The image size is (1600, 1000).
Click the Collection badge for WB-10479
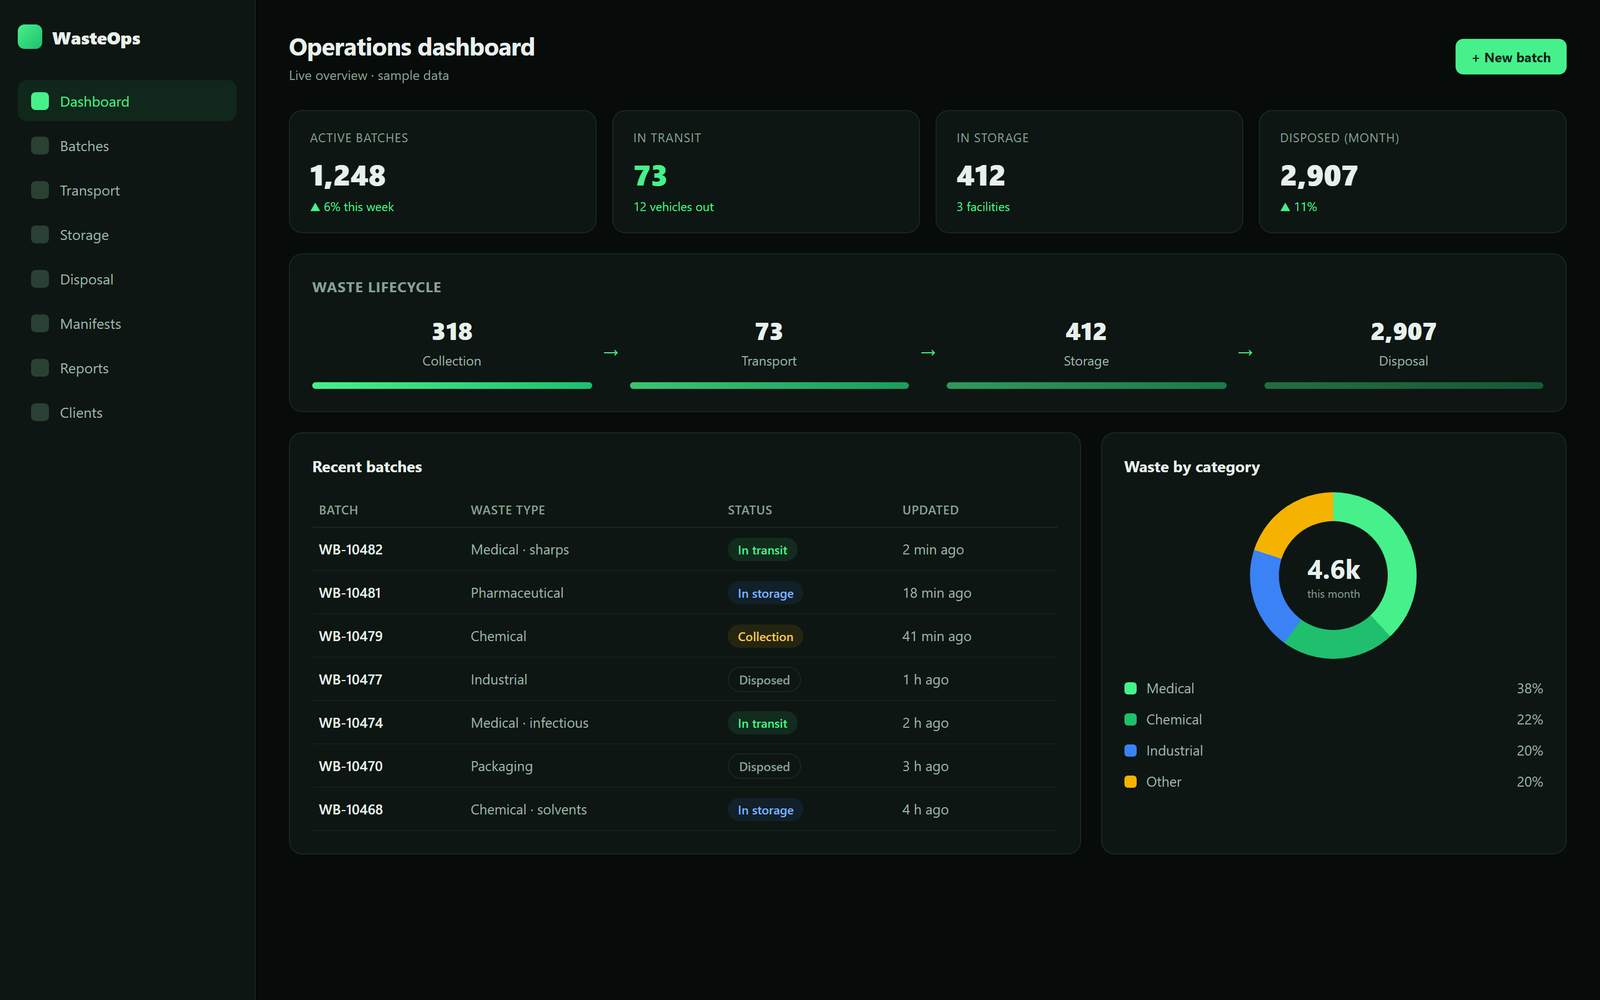pos(765,636)
